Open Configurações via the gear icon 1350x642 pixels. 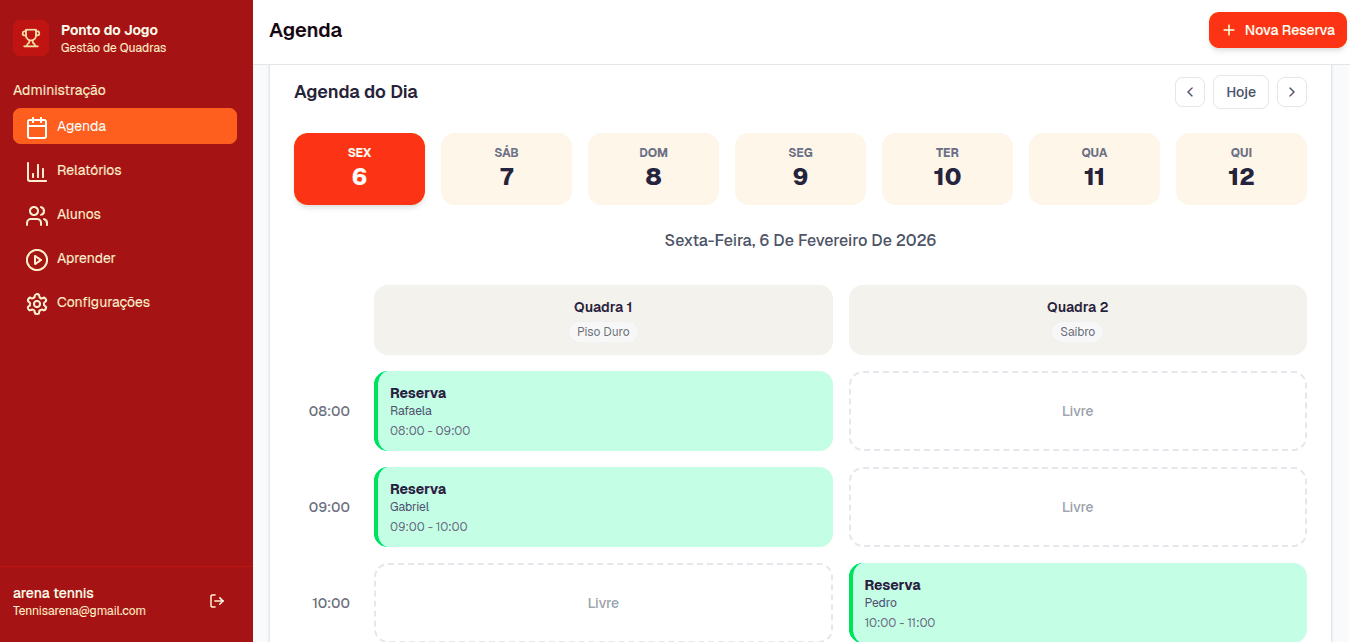pyautogui.click(x=37, y=302)
